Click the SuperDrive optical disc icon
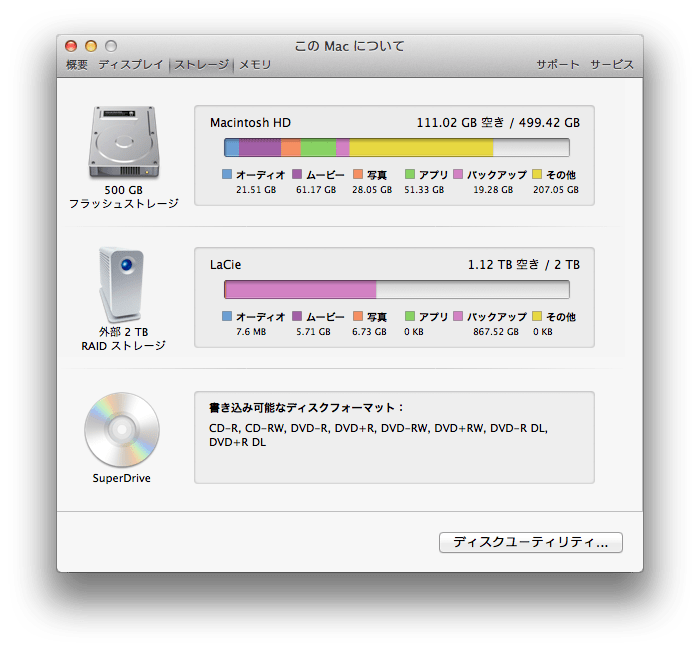 122,430
